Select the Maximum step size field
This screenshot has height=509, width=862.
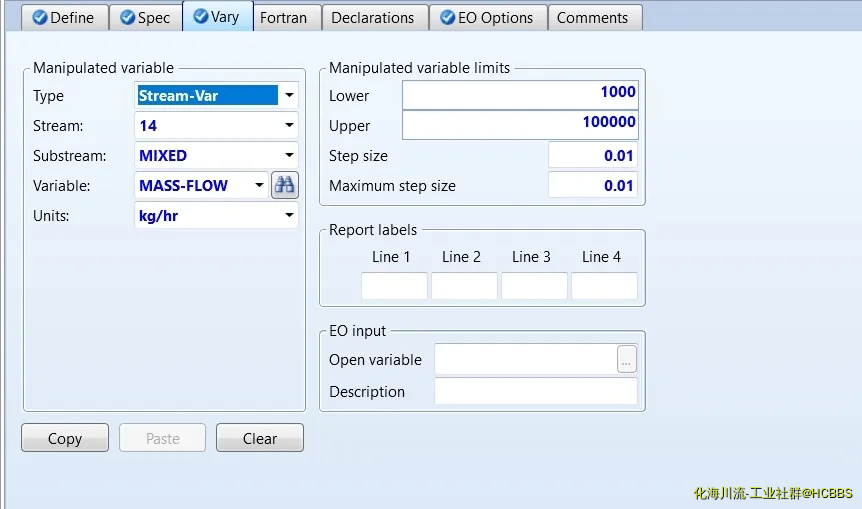(x=592, y=185)
